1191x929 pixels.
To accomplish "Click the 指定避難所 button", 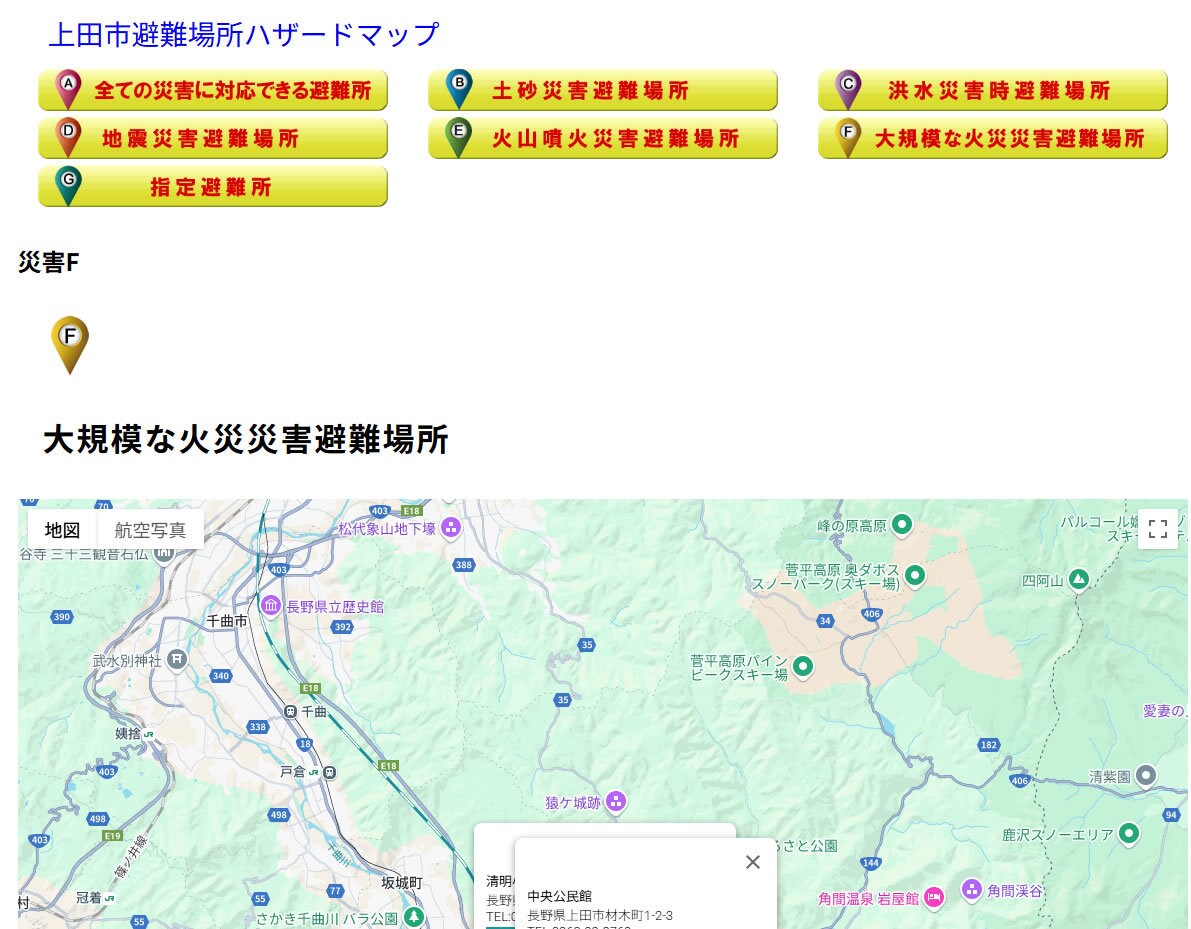I will pyautogui.click(x=213, y=186).
